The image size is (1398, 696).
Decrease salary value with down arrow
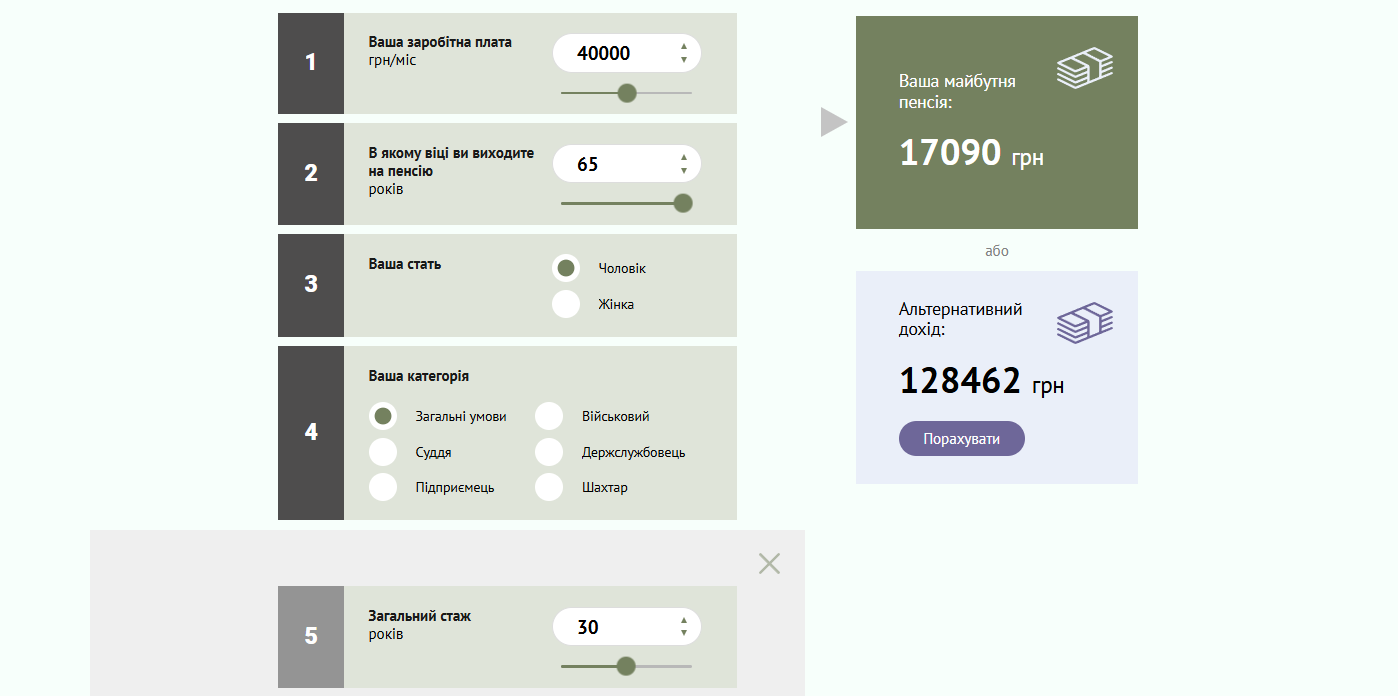click(x=684, y=60)
